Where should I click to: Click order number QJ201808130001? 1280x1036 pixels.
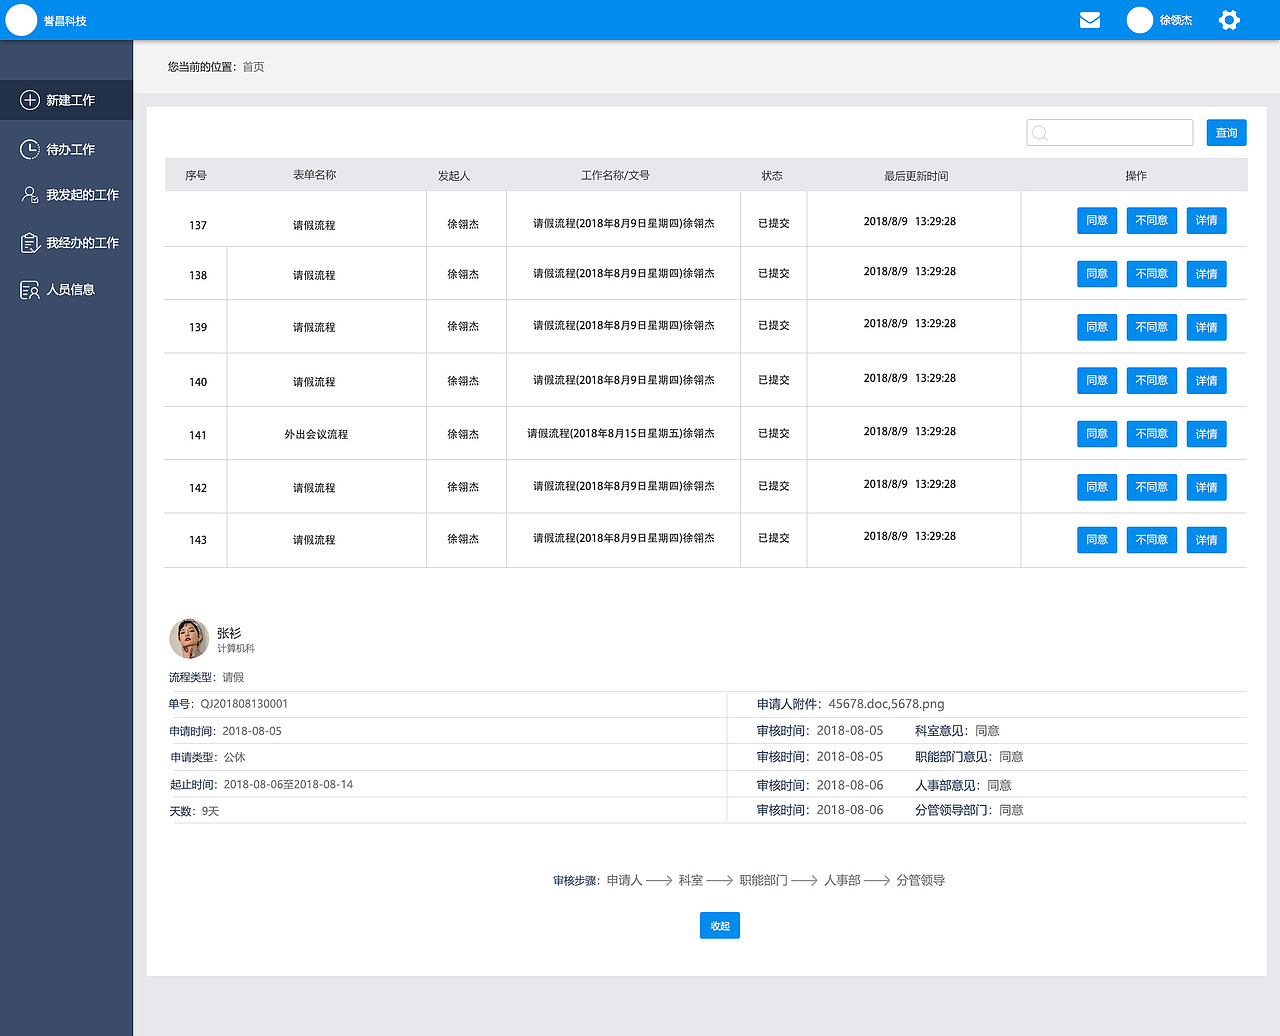[x=244, y=704]
